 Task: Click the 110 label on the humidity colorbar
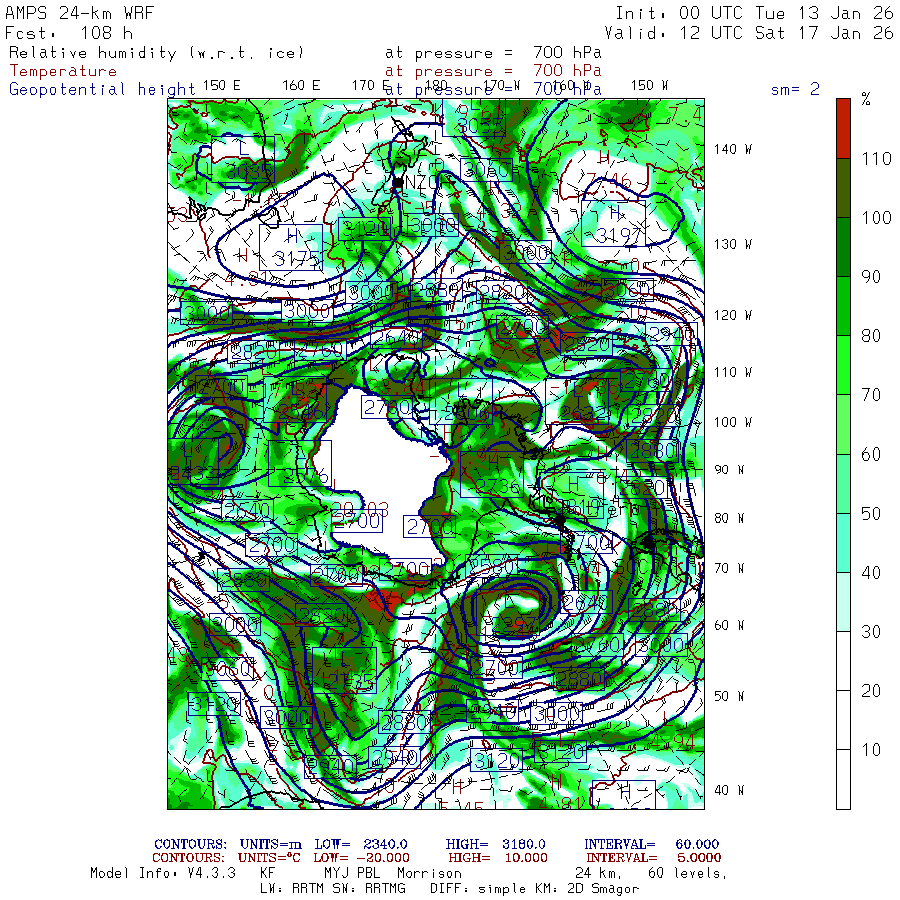click(x=871, y=159)
